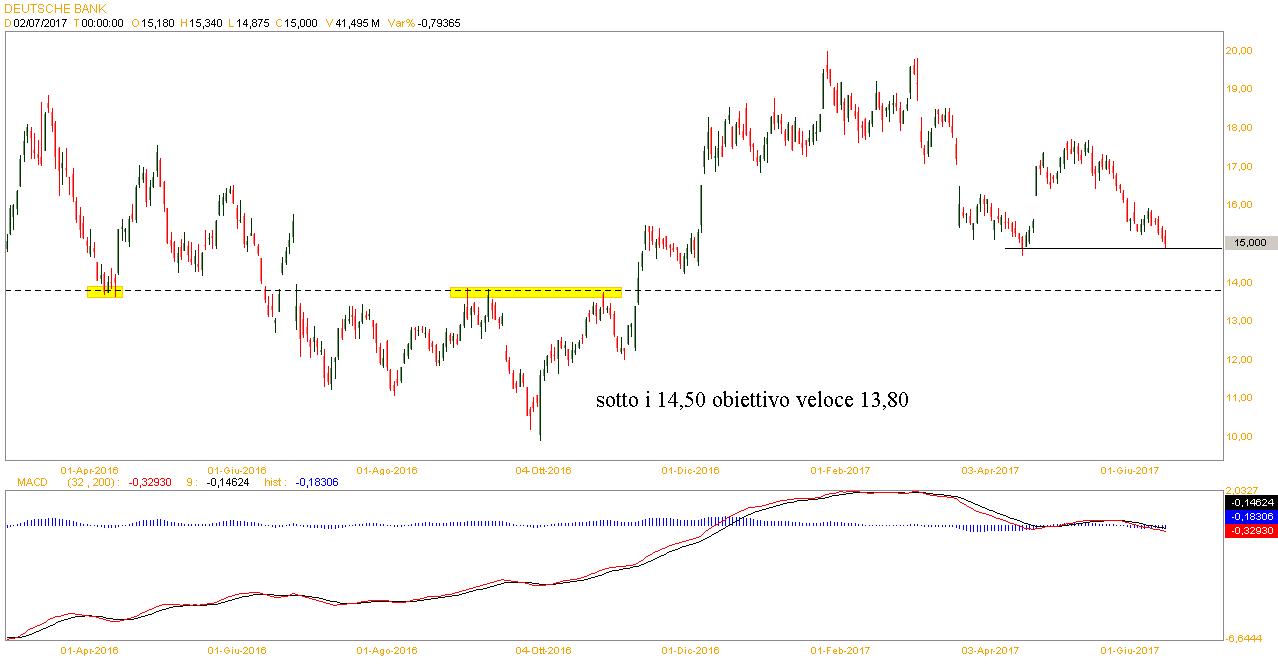Click the annotation text about 14,50 target
The width and height of the screenshot is (1278, 668).
[x=752, y=400]
